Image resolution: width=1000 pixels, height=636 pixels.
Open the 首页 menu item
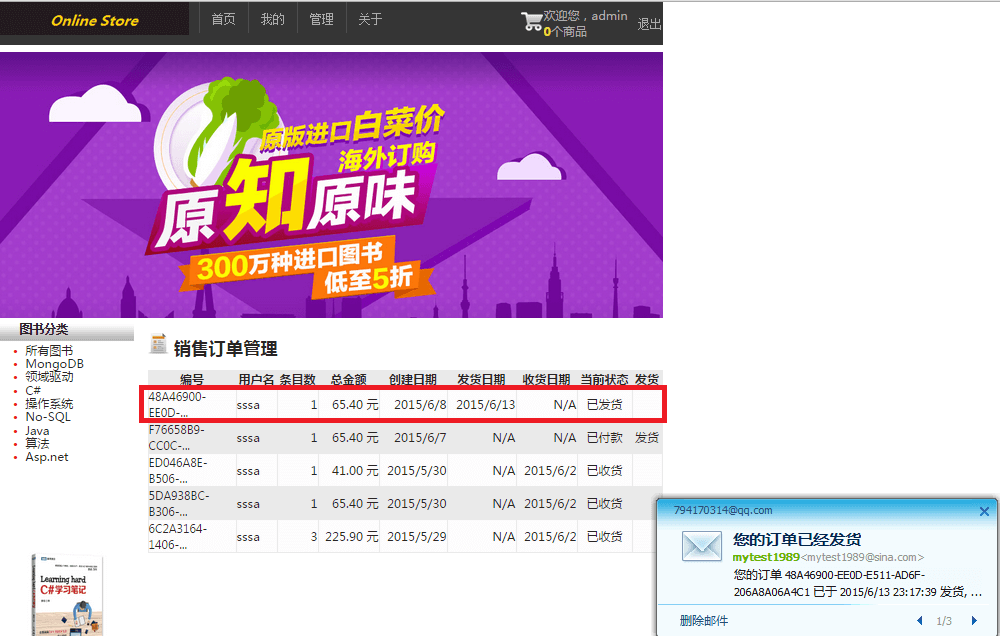tap(223, 19)
